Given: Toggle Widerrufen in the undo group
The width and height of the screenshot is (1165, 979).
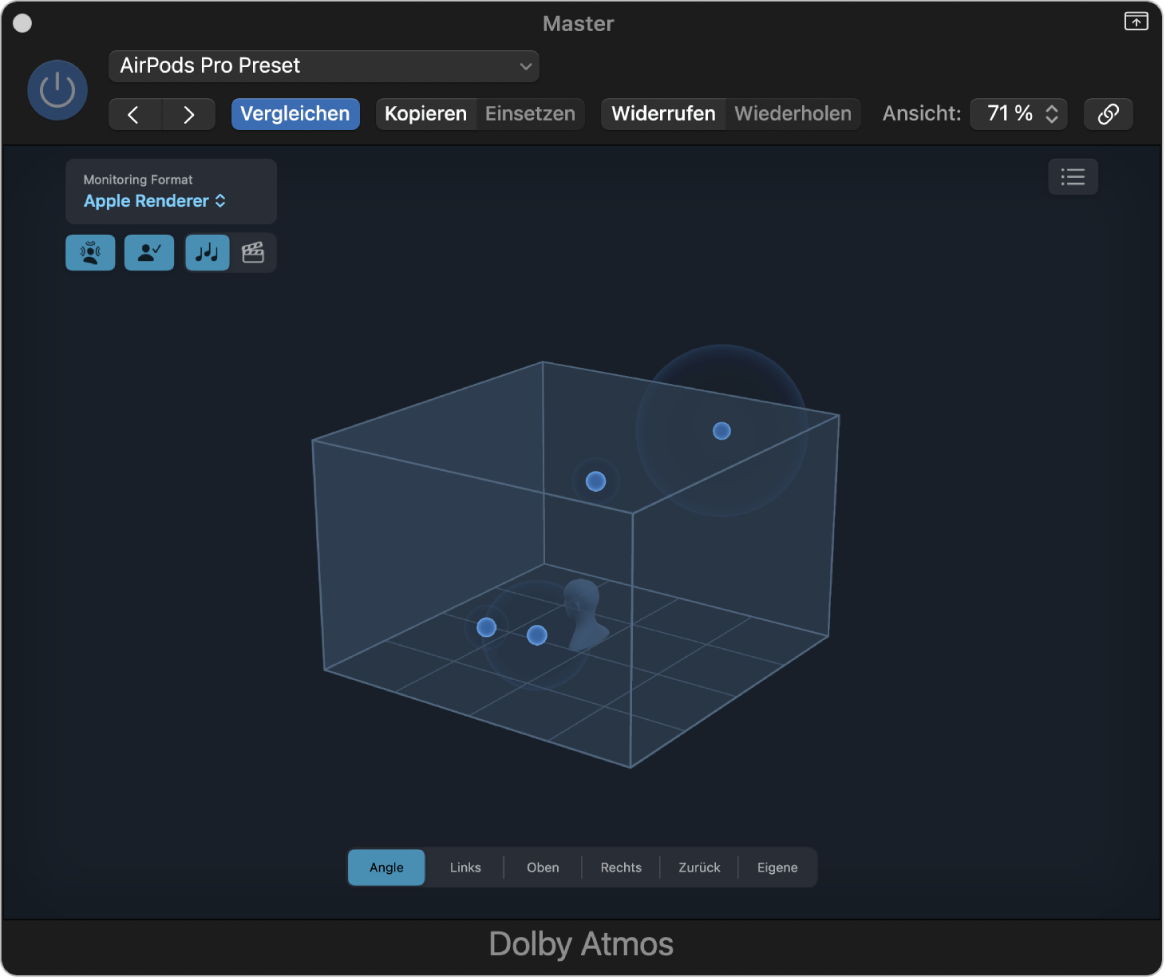Looking at the screenshot, I should point(663,113).
